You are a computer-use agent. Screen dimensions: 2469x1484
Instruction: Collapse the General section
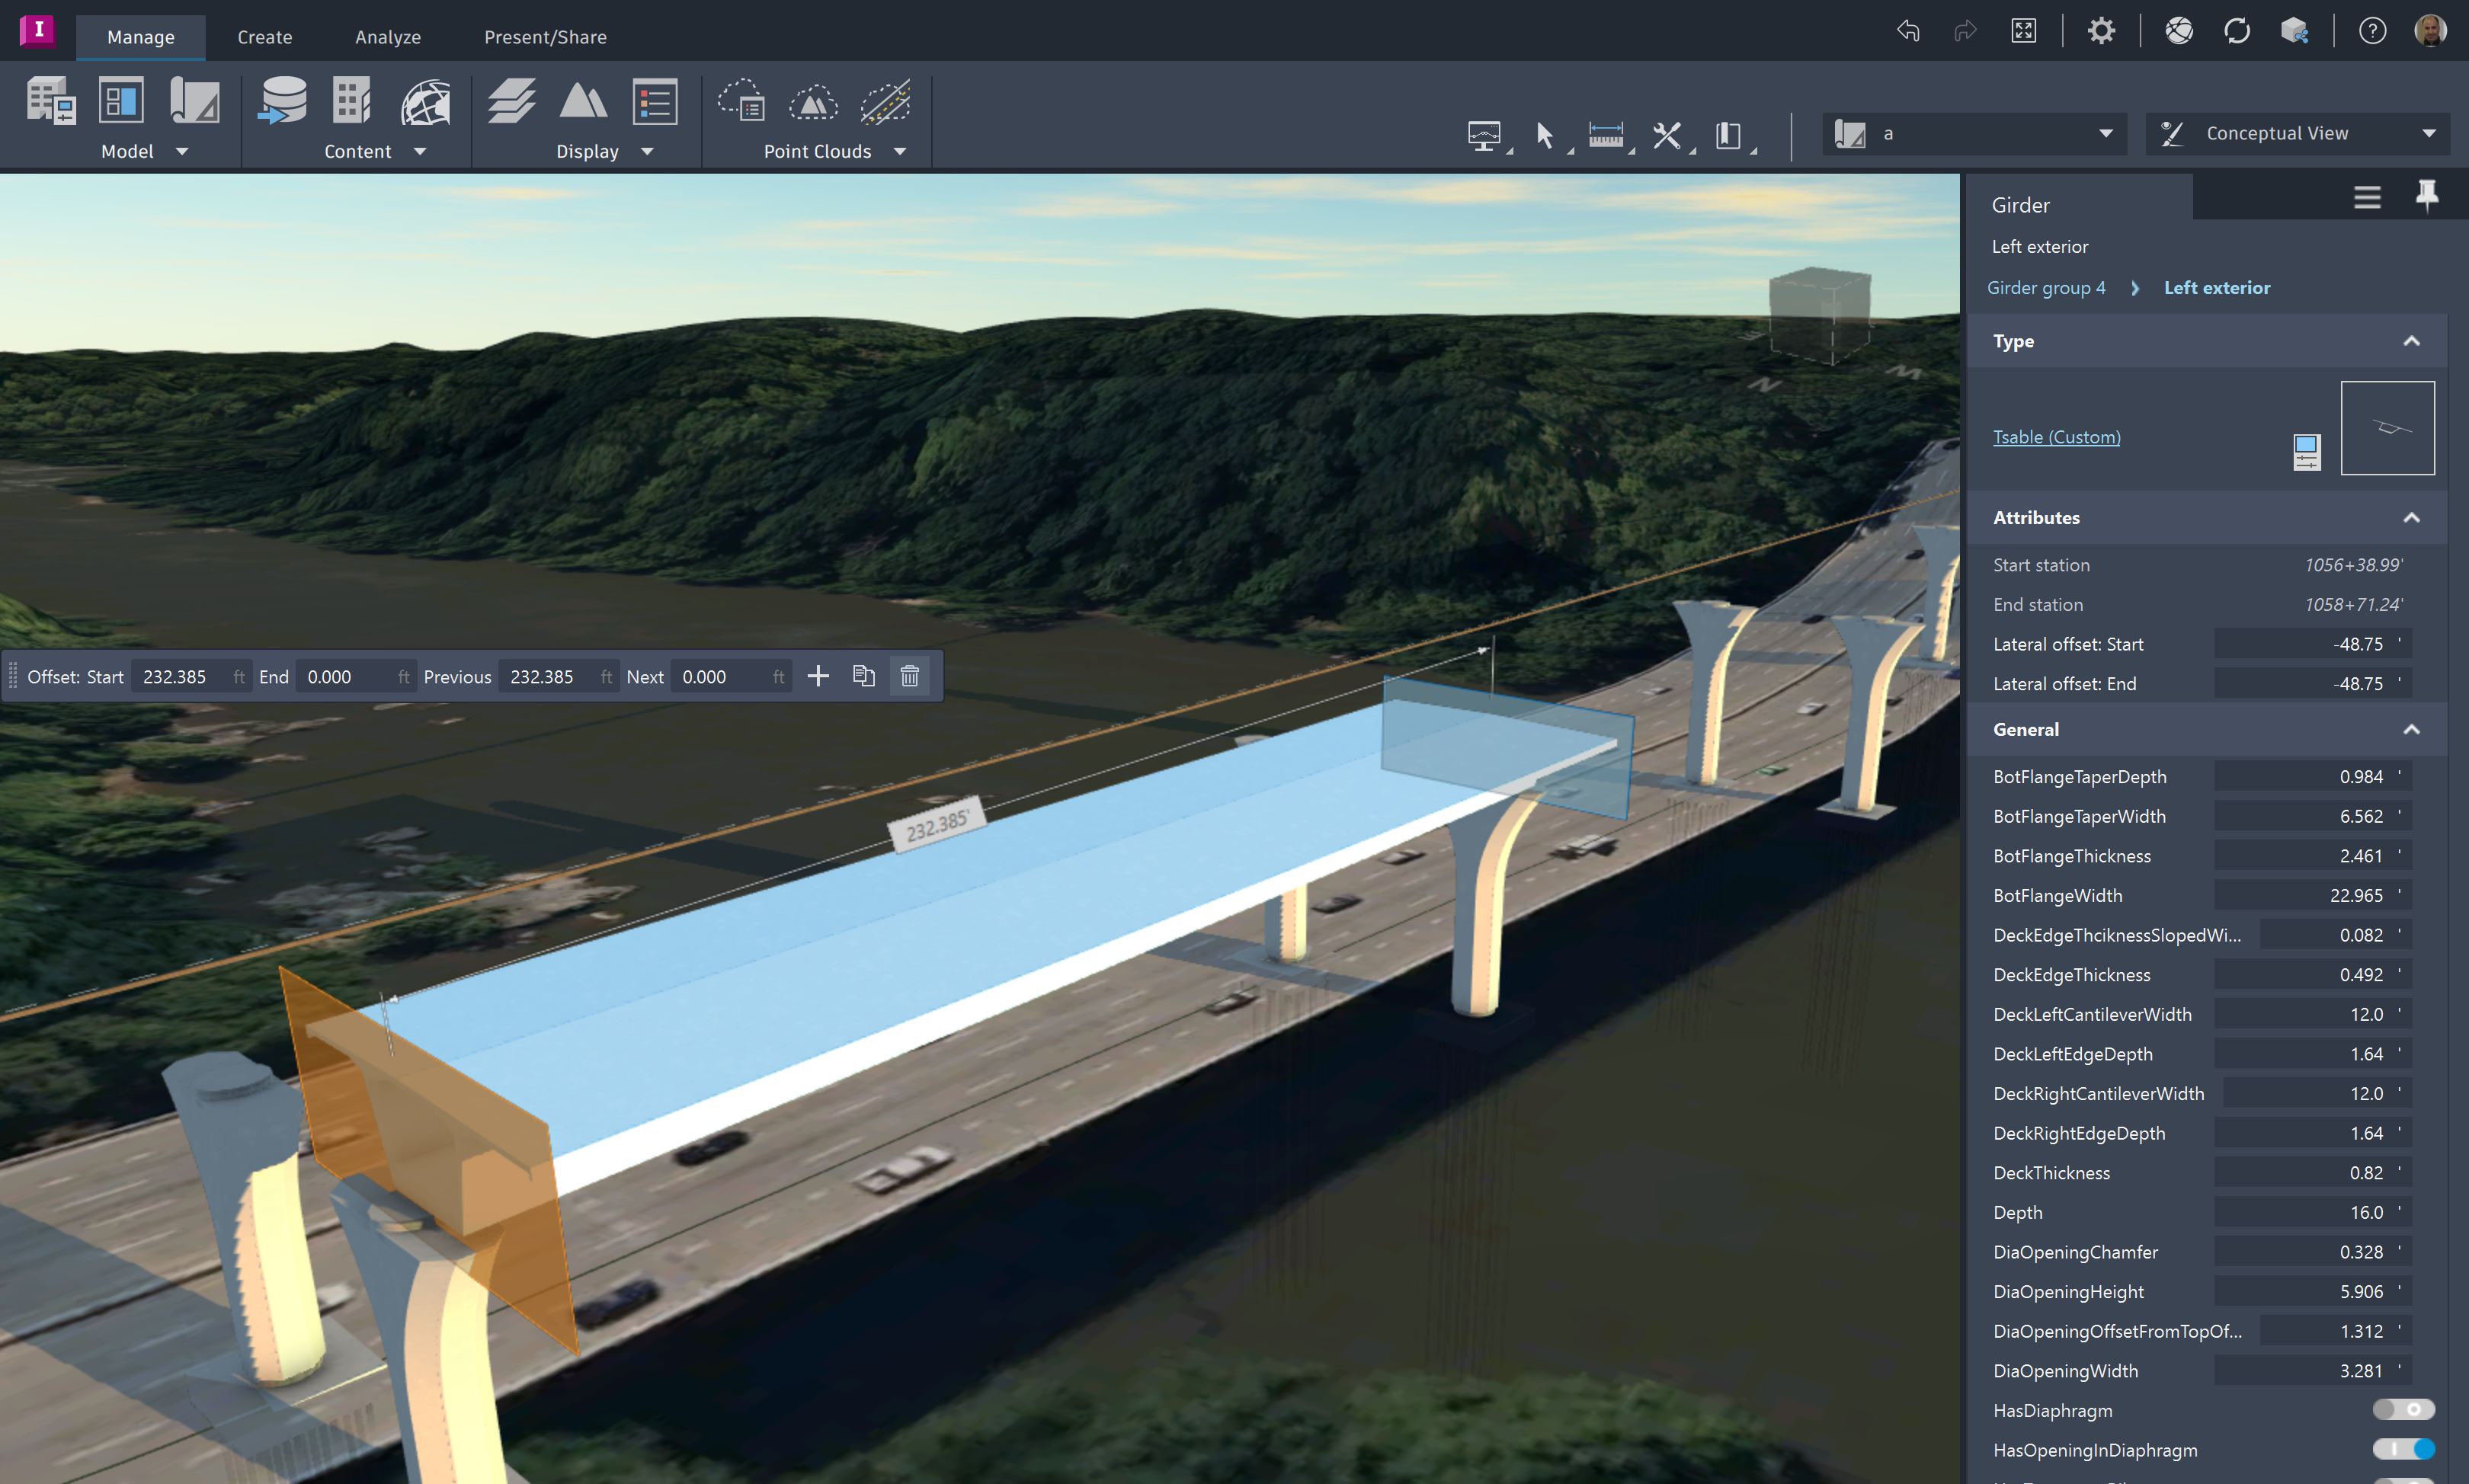2412,729
